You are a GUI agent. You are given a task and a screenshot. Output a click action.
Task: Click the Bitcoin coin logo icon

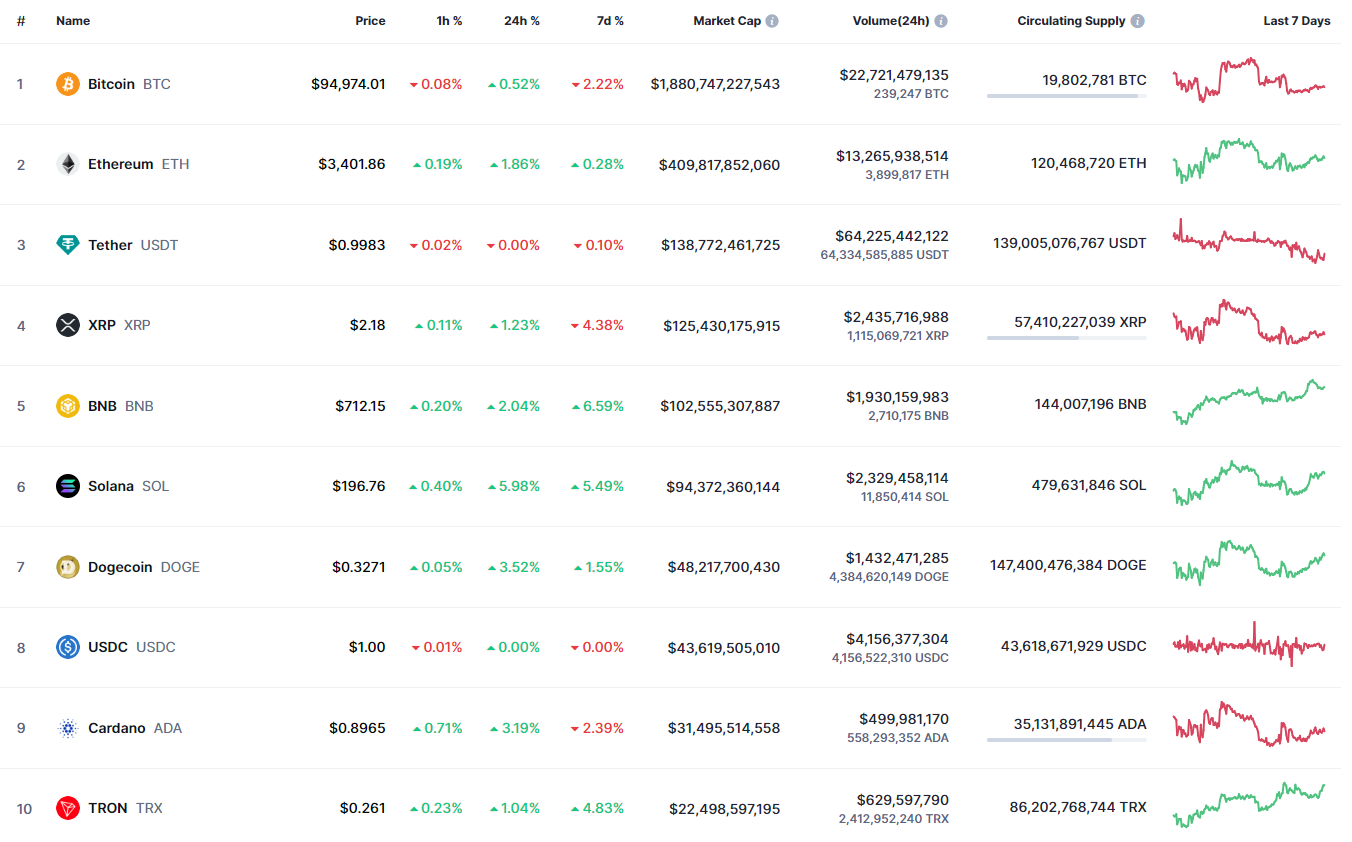tap(68, 84)
